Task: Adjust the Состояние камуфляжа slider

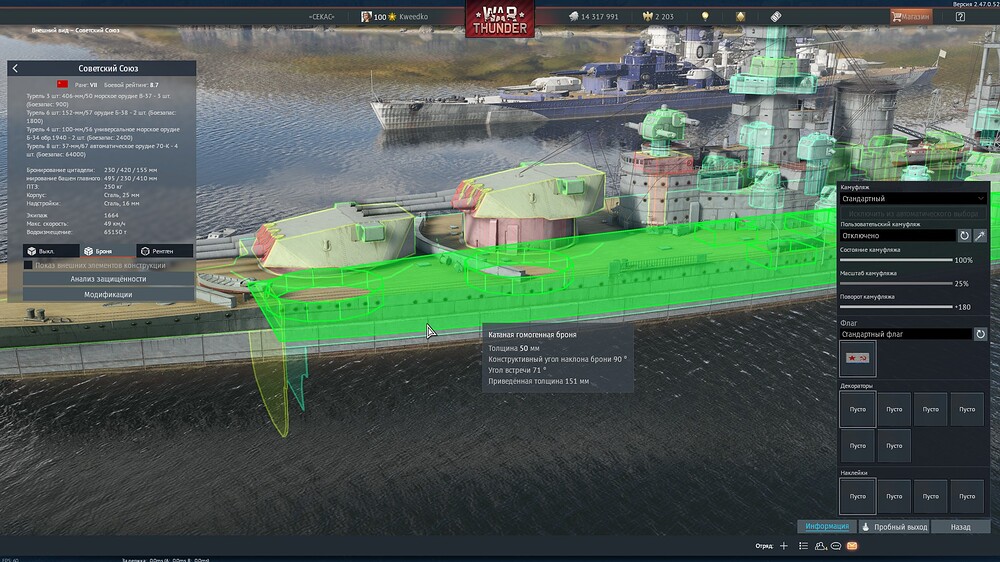Action: [x=896, y=260]
